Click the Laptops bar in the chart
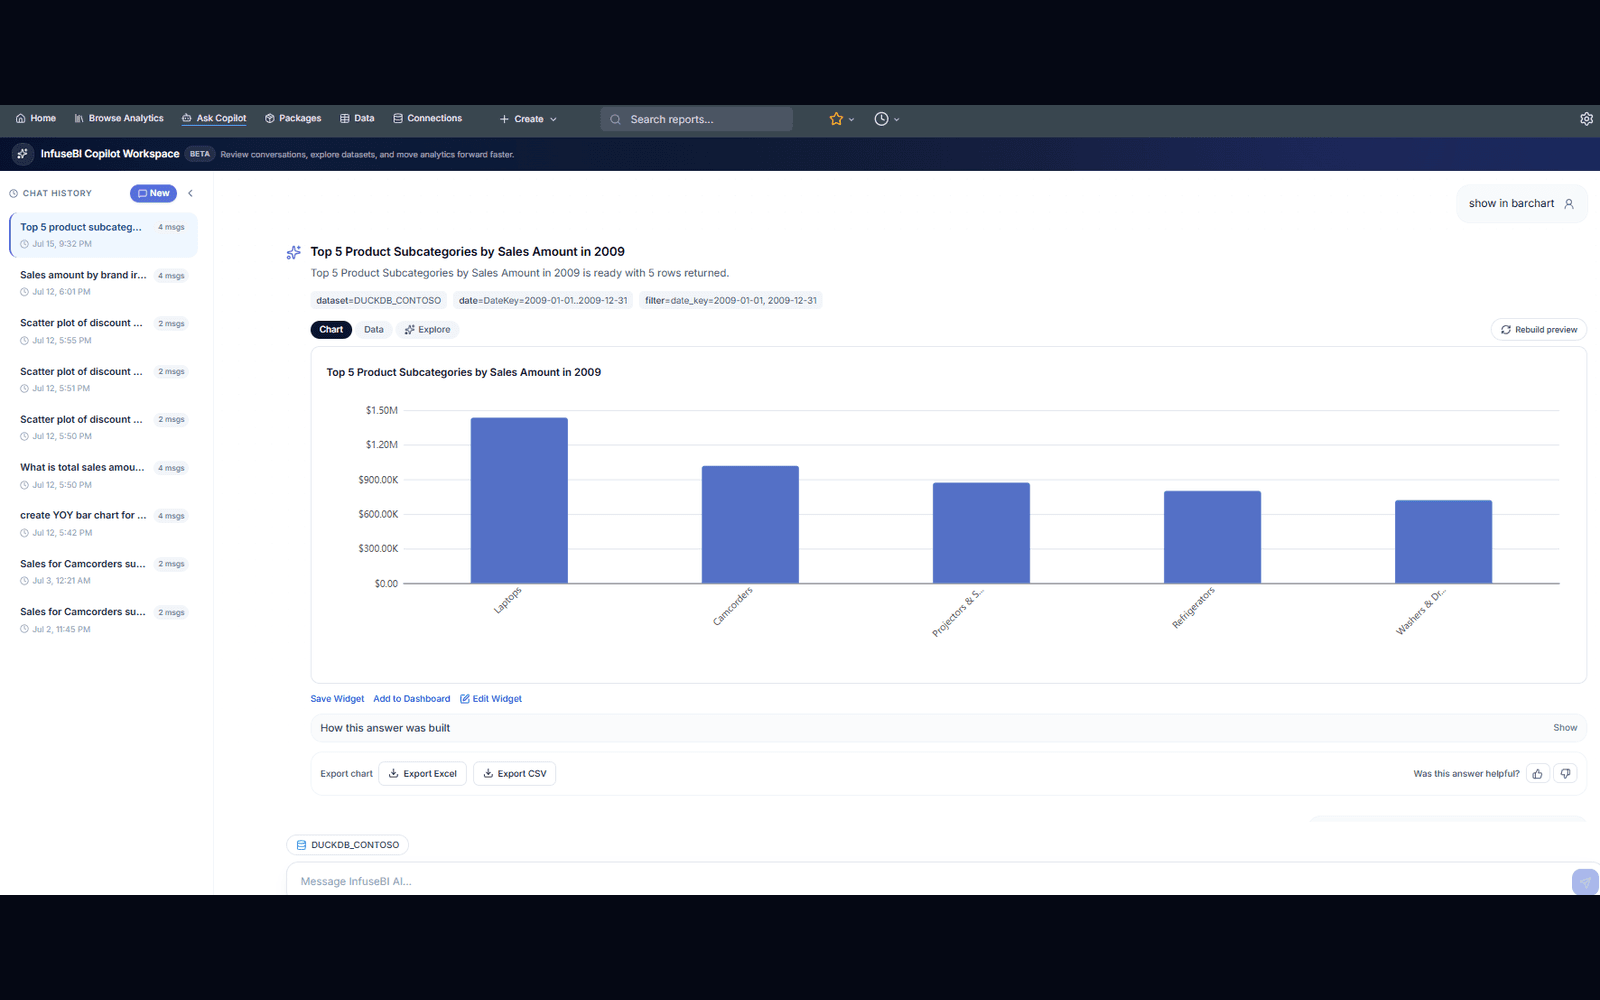 pyautogui.click(x=519, y=500)
